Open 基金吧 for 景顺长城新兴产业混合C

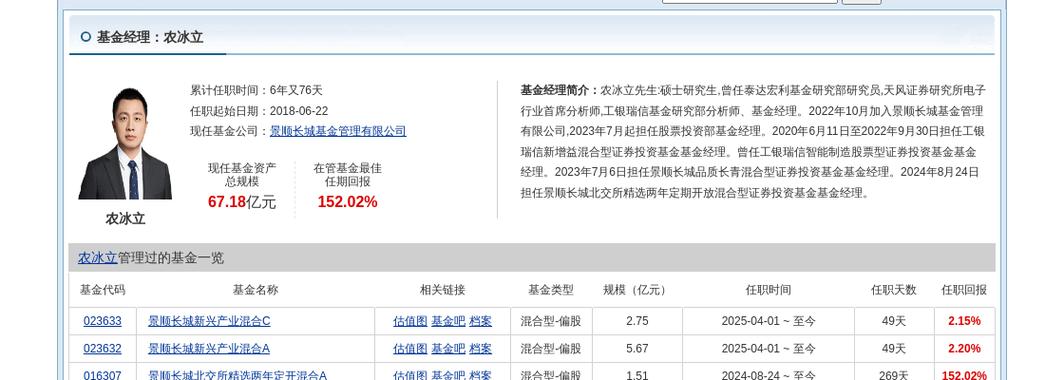click(449, 321)
